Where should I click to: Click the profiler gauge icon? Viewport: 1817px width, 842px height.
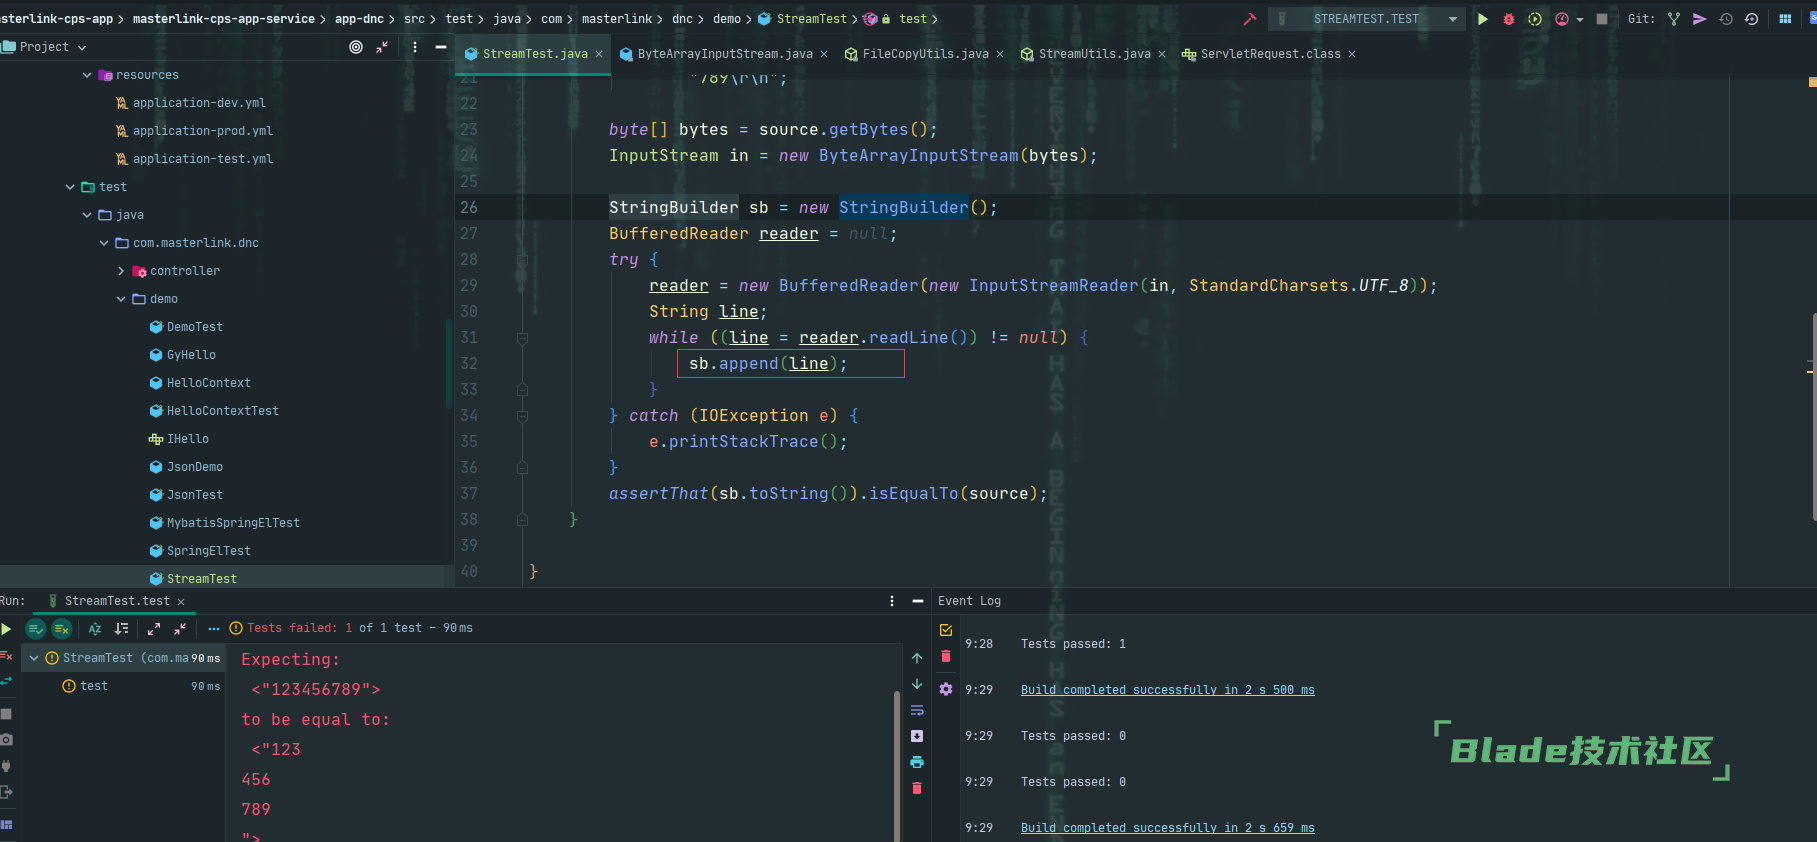click(x=1562, y=19)
